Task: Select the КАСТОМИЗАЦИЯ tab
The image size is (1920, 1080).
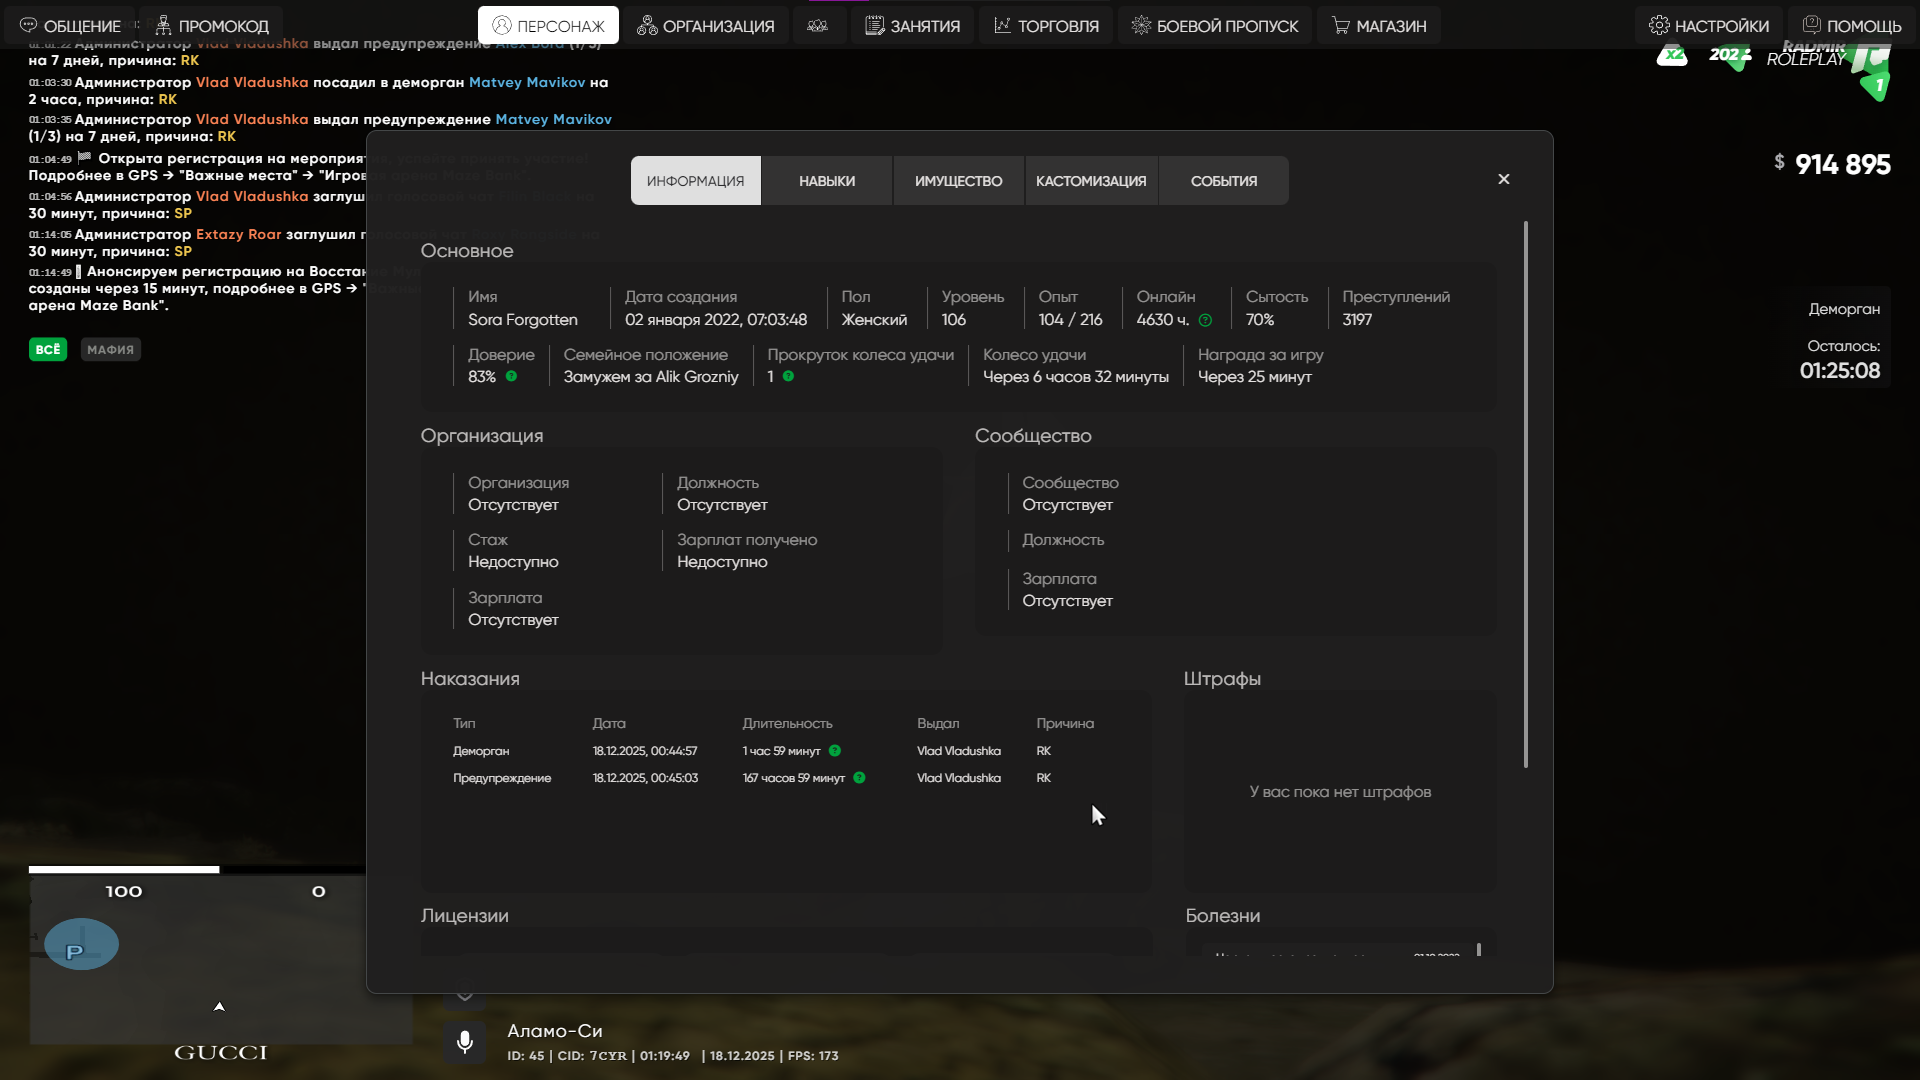Action: [1091, 181]
